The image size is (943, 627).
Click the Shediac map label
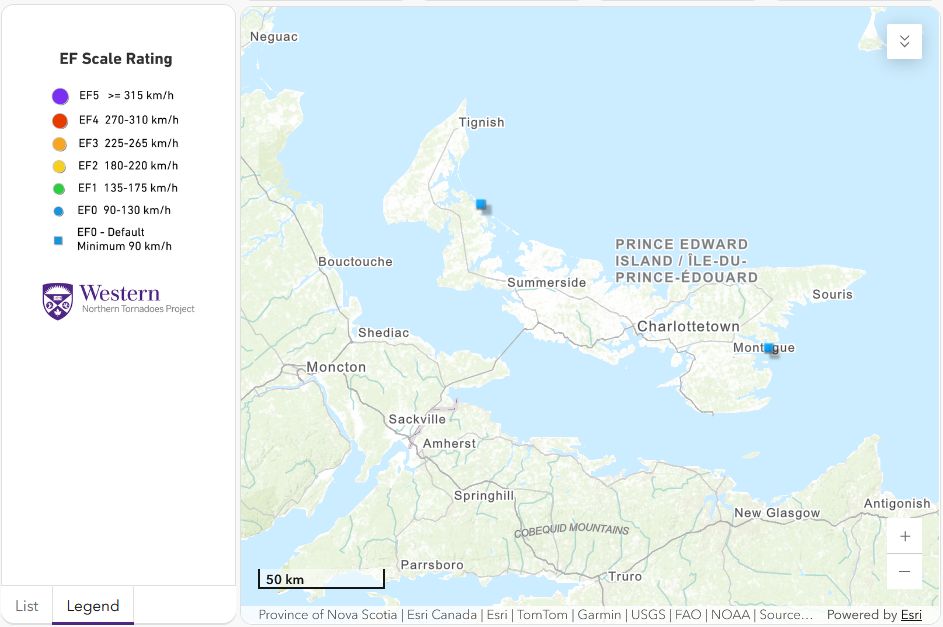(x=384, y=332)
